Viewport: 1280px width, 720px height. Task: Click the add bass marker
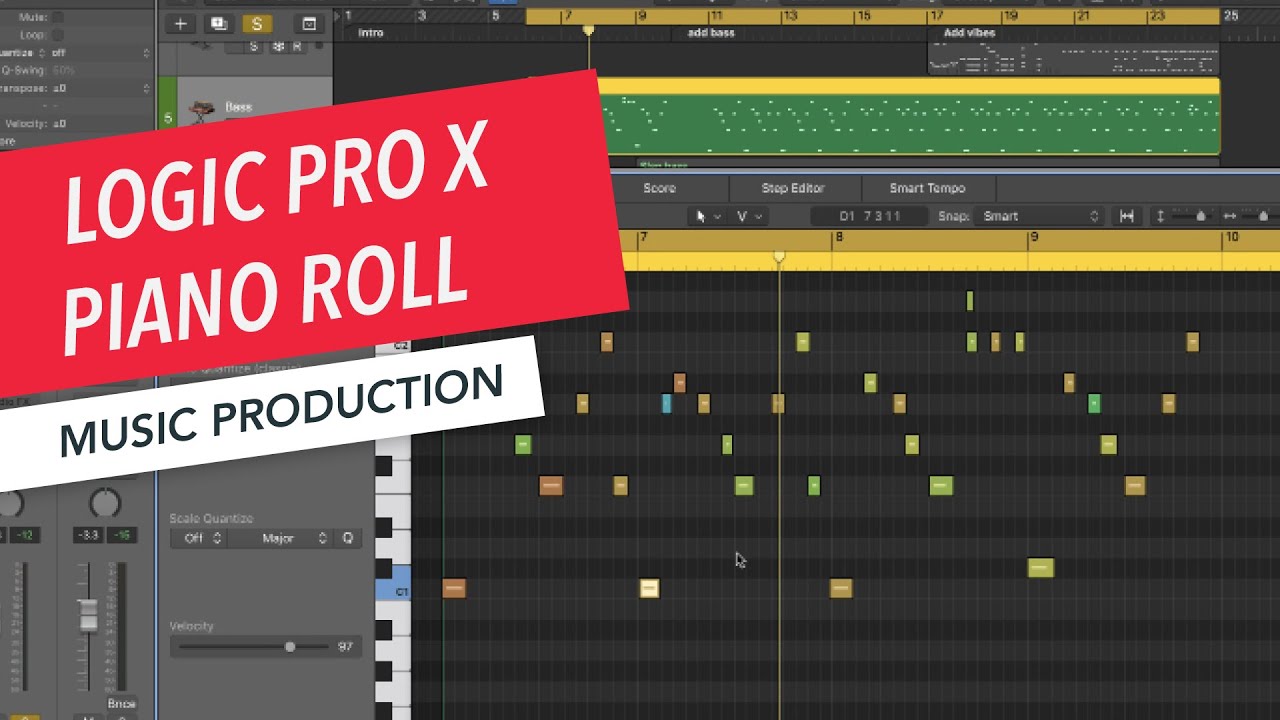tap(711, 33)
